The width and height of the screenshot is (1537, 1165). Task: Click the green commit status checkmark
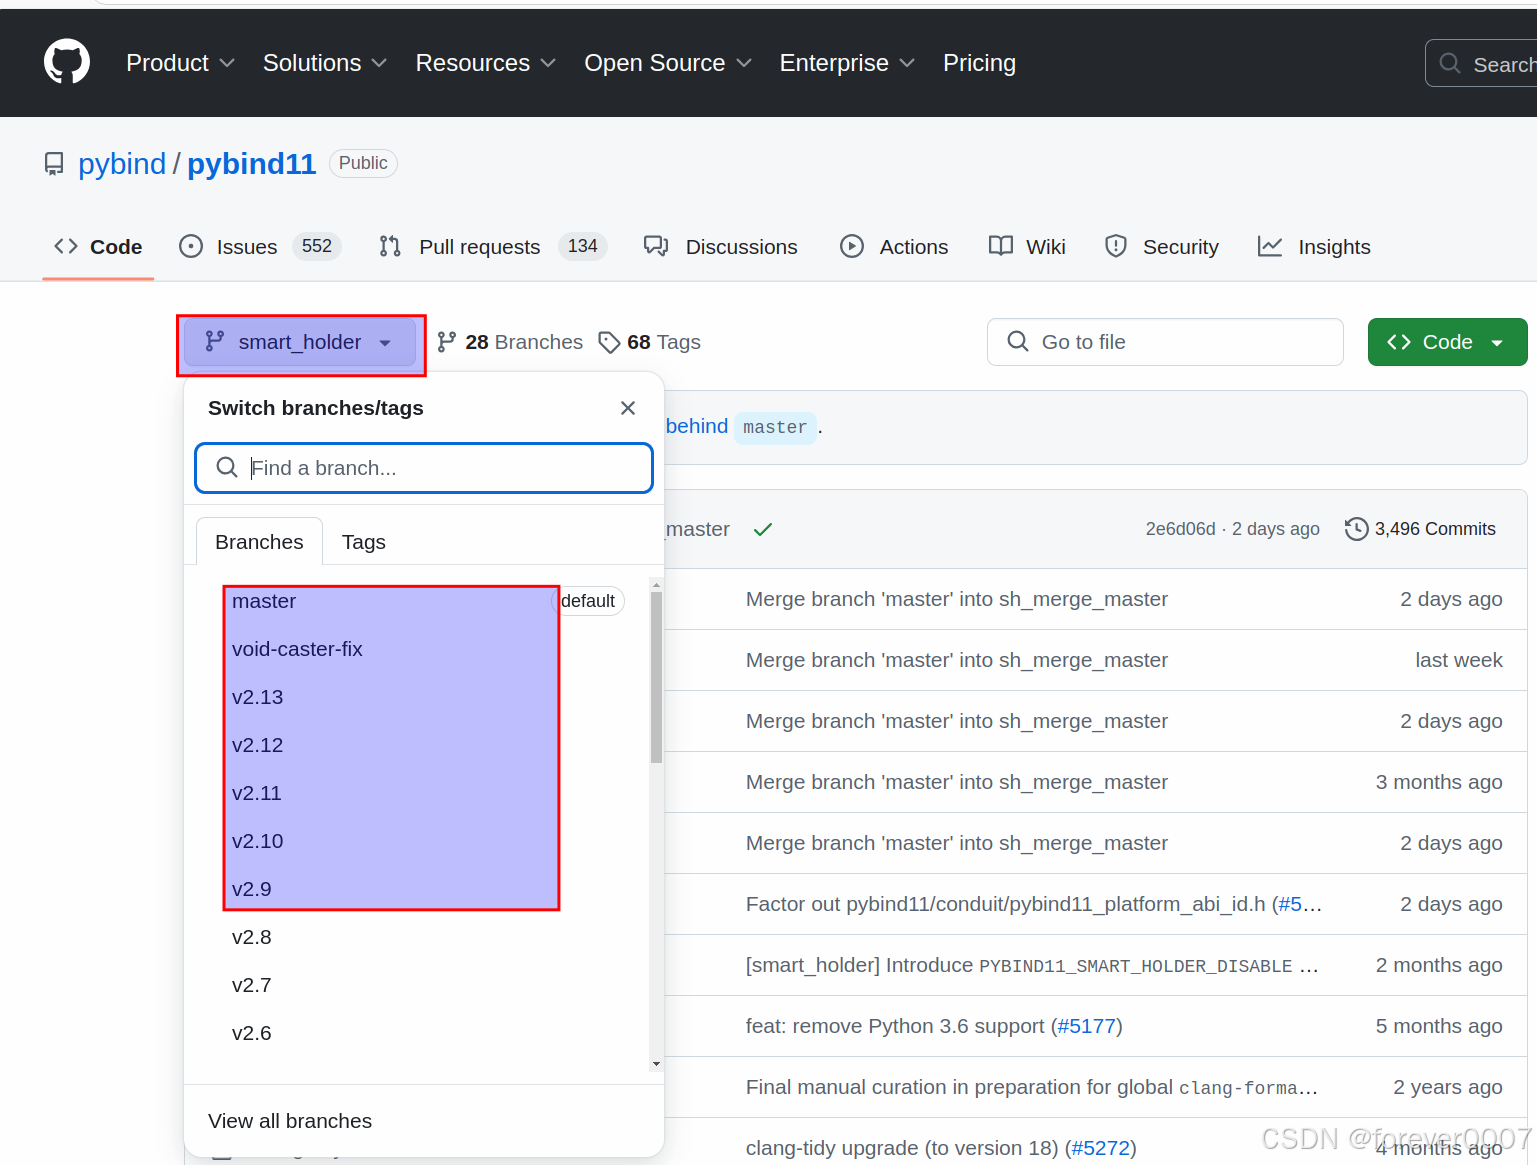pos(763,529)
